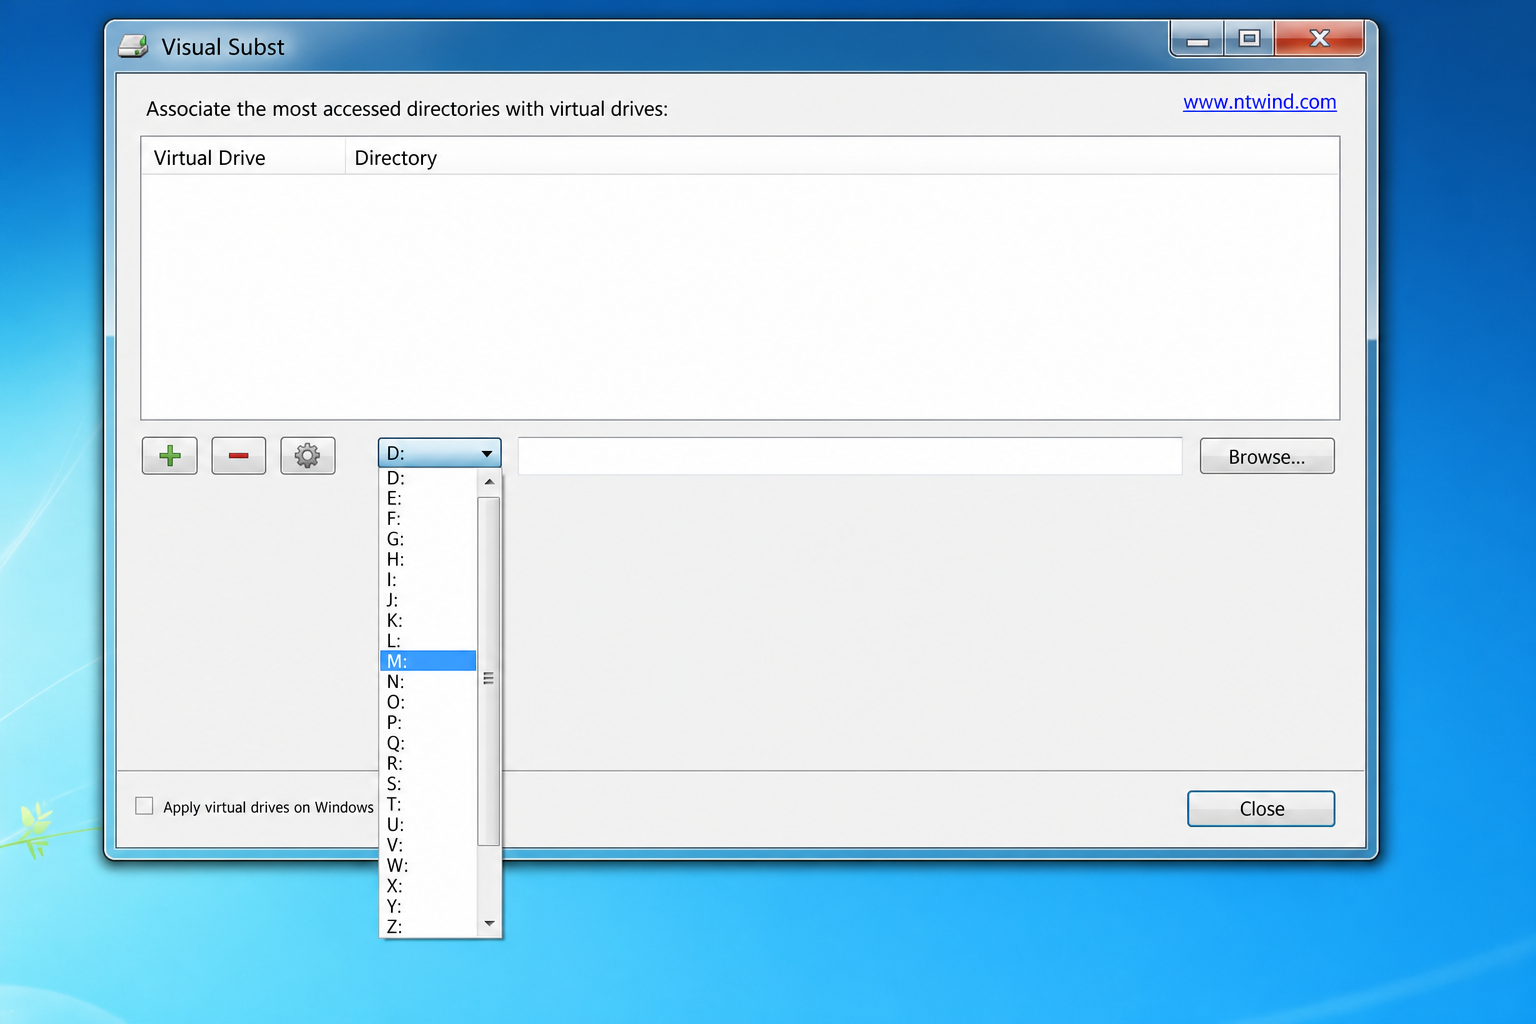Screen dimensions: 1536x1024
Task: Select Y: drive letter option
Action: 428,906
